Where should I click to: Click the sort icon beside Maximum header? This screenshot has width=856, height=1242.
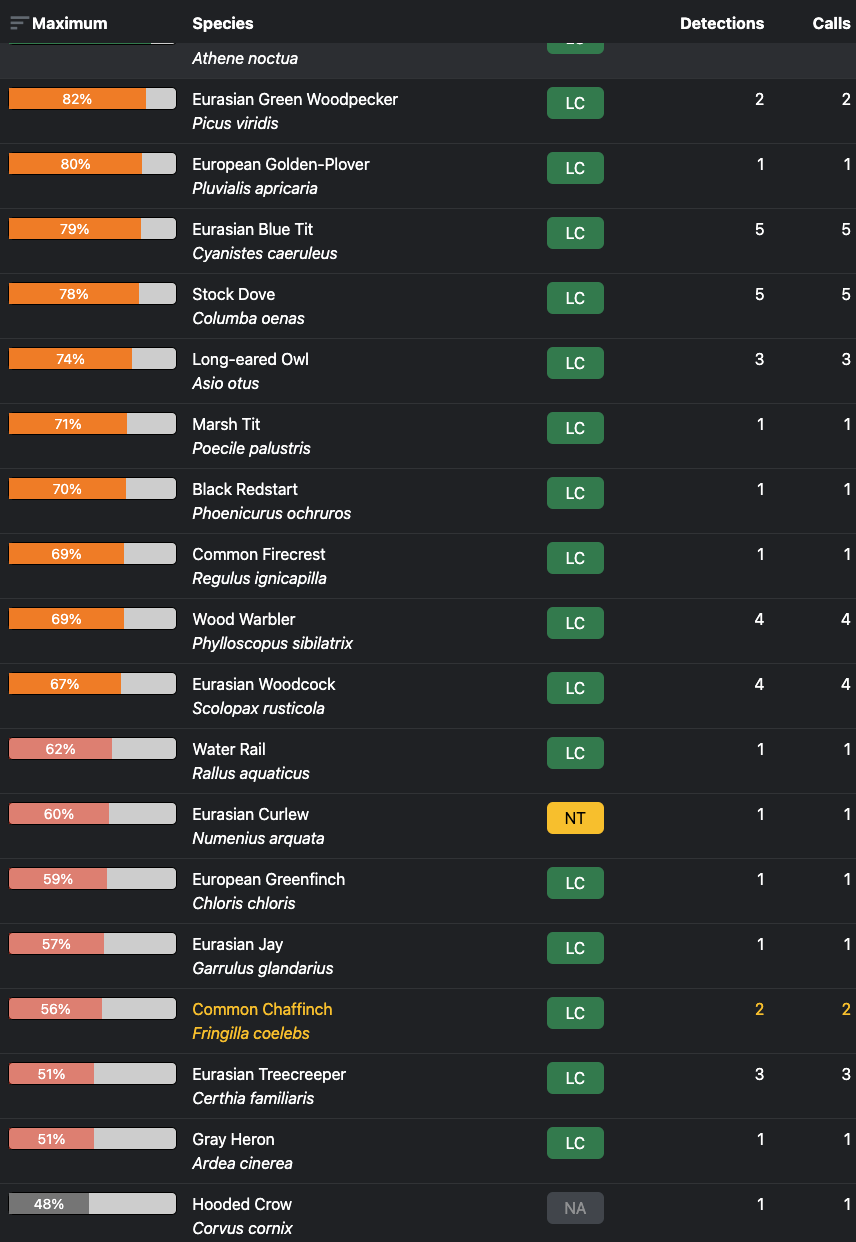click(19, 23)
